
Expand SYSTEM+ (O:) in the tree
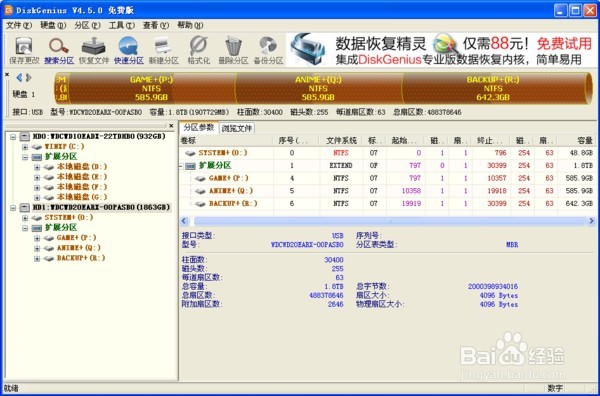[x=25, y=218]
